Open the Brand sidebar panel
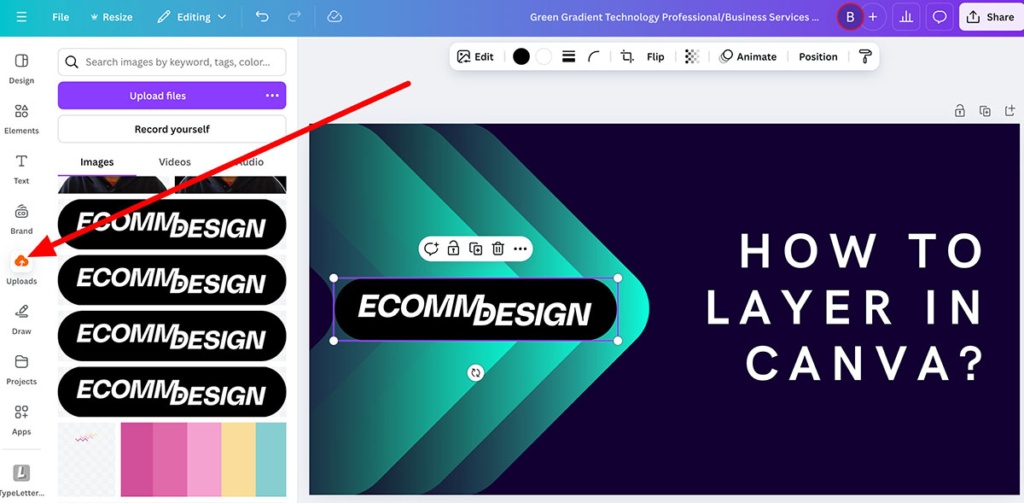Image resolution: width=1024 pixels, height=503 pixels. point(22,219)
